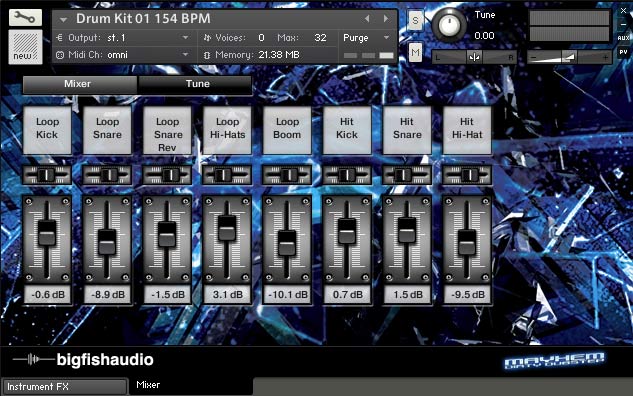Screen dimensions: 633x396
Task: Toggle the AUX sends panel
Action: (623, 38)
